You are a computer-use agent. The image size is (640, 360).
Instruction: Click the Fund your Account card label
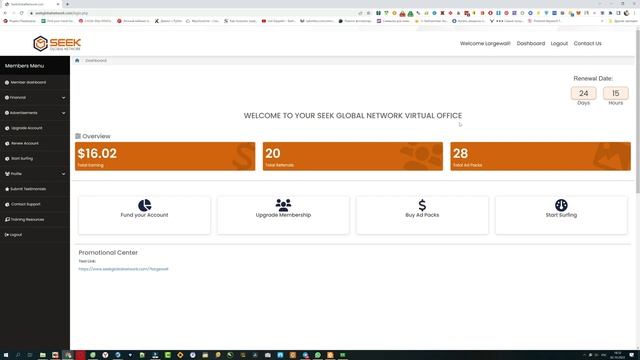click(x=144, y=215)
